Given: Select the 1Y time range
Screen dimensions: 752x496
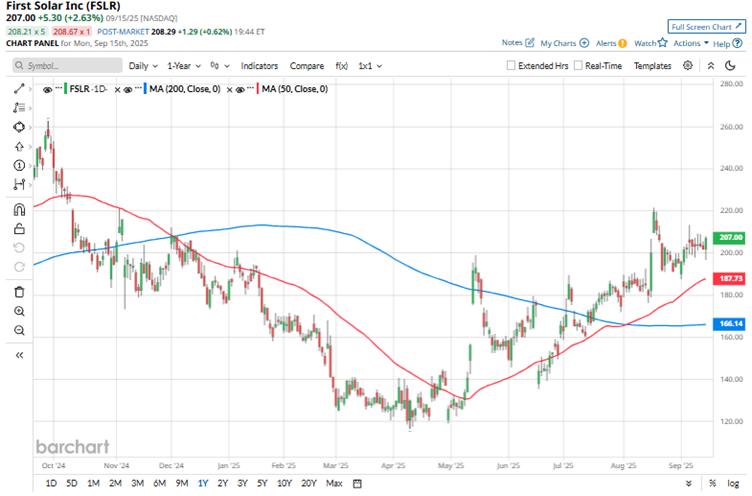Looking at the screenshot, I should (203, 484).
